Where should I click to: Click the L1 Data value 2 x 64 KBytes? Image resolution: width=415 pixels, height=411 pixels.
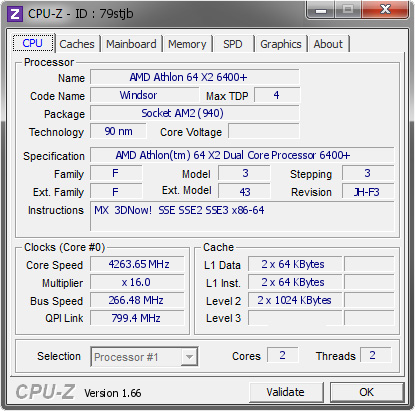coord(295,264)
